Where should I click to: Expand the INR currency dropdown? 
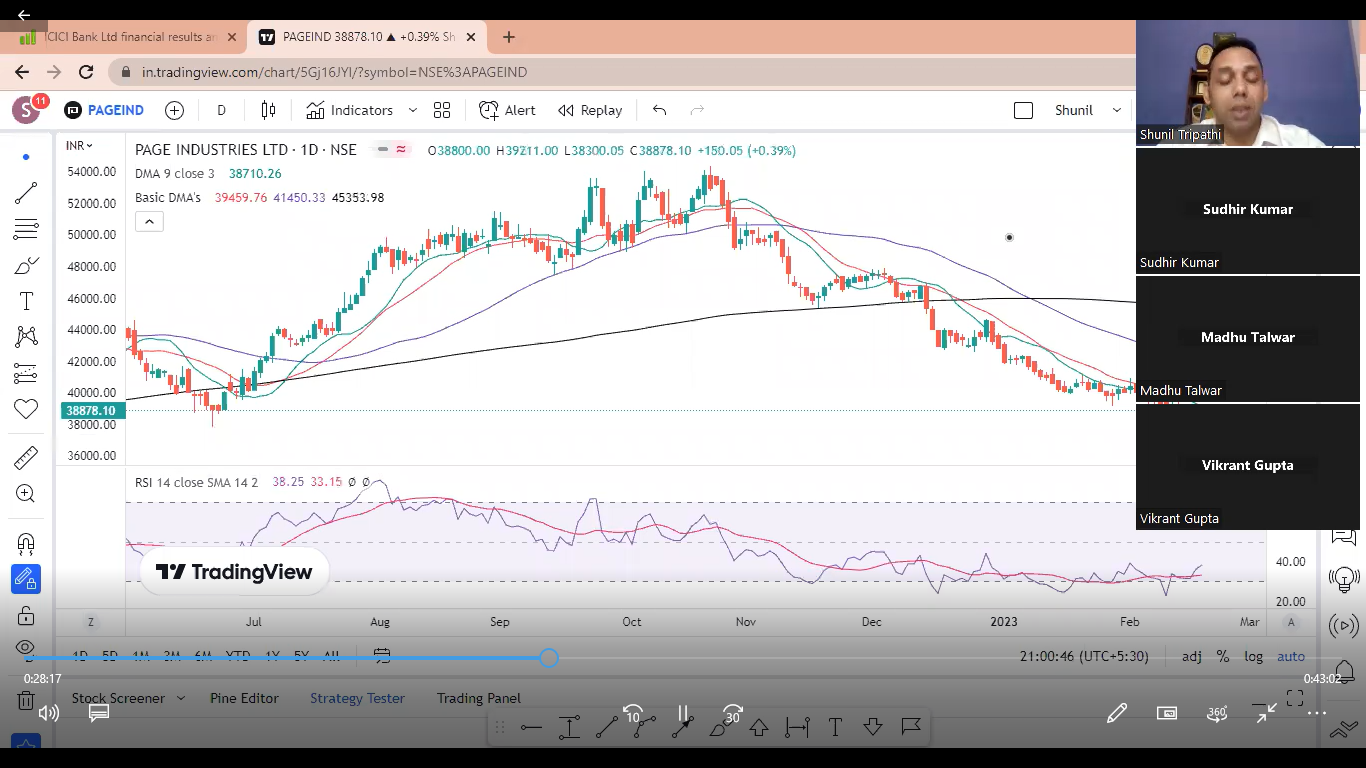[79, 146]
